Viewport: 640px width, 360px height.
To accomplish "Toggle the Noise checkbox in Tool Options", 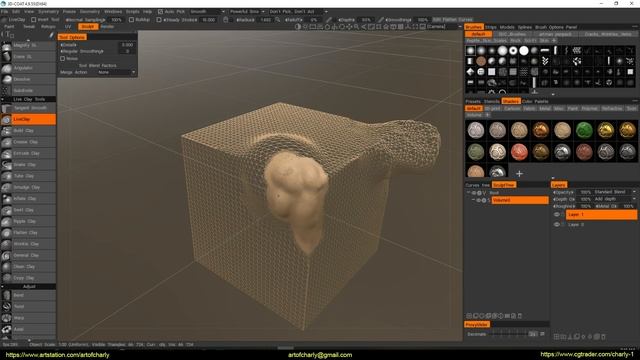I will pyautogui.click(x=62, y=58).
